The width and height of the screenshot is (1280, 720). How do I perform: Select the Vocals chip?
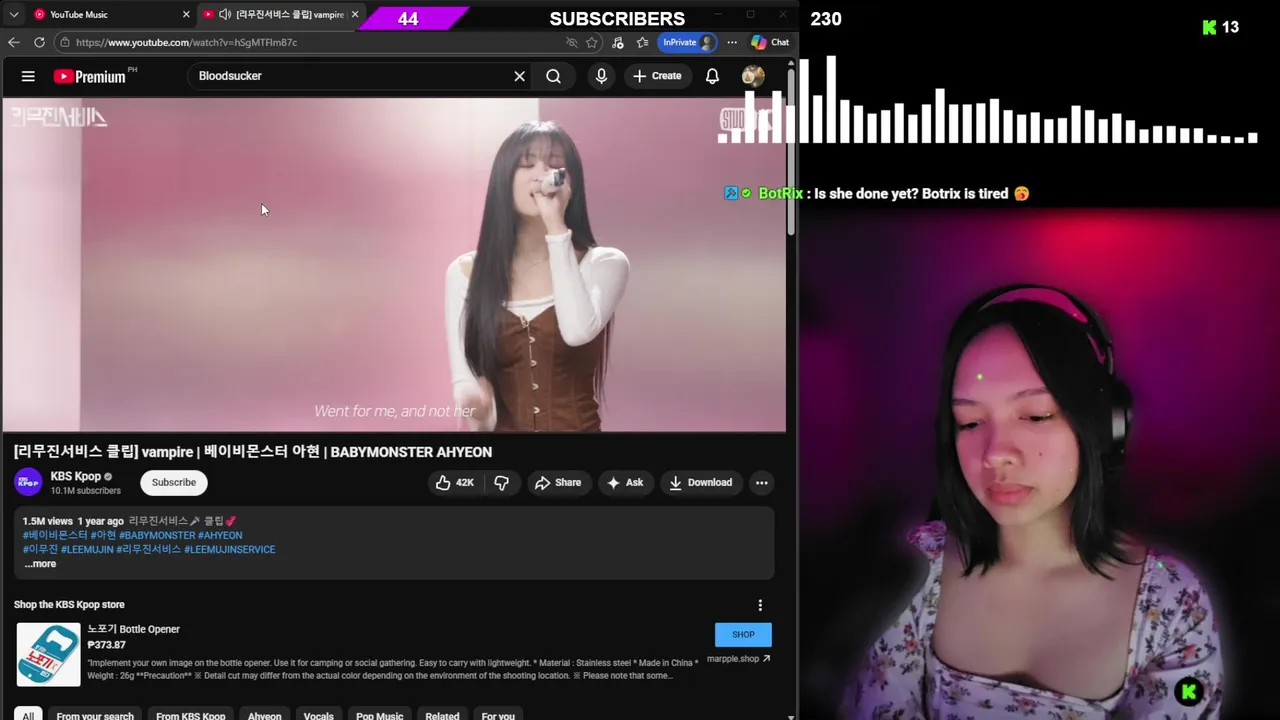coord(318,715)
